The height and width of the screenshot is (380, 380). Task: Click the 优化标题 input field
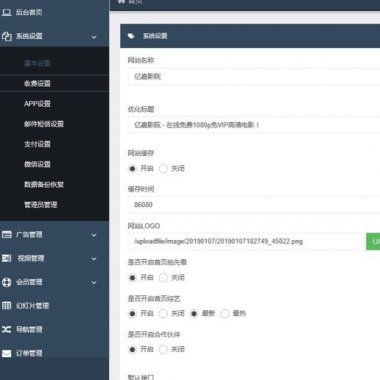pos(254,125)
